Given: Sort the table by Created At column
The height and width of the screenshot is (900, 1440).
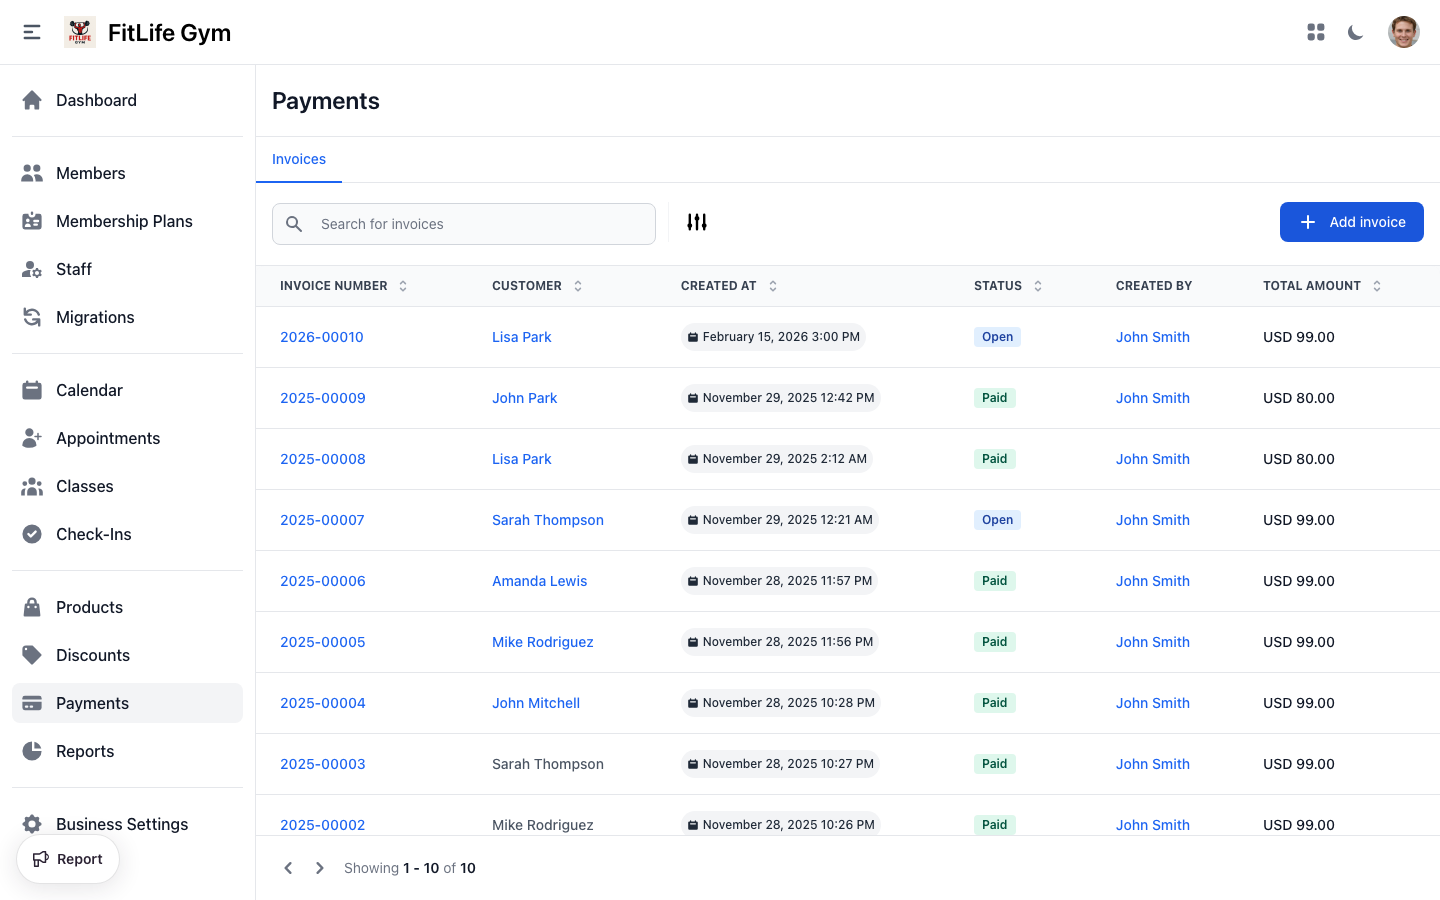Looking at the screenshot, I should [x=772, y=285].
